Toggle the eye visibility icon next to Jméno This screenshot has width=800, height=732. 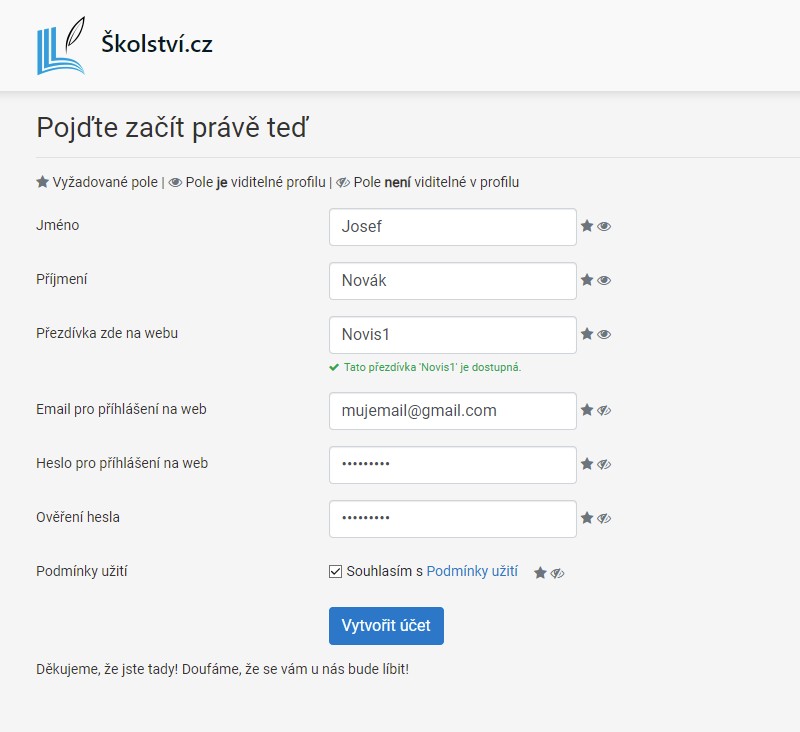coord(604,227)
